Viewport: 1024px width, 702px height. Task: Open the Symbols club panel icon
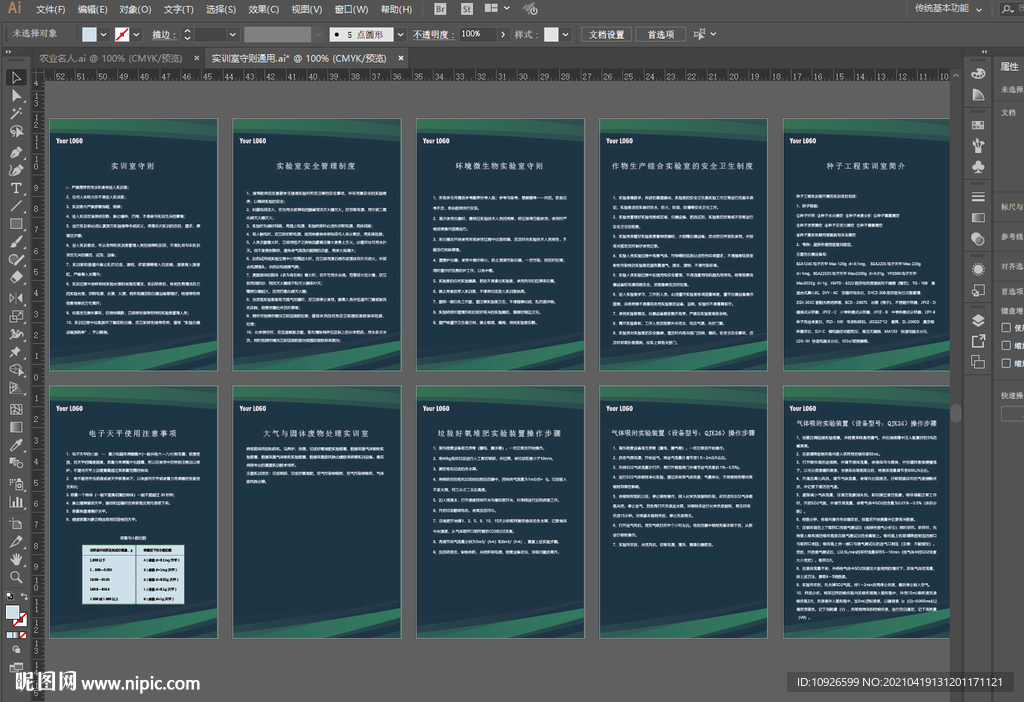tap(978, 167)
